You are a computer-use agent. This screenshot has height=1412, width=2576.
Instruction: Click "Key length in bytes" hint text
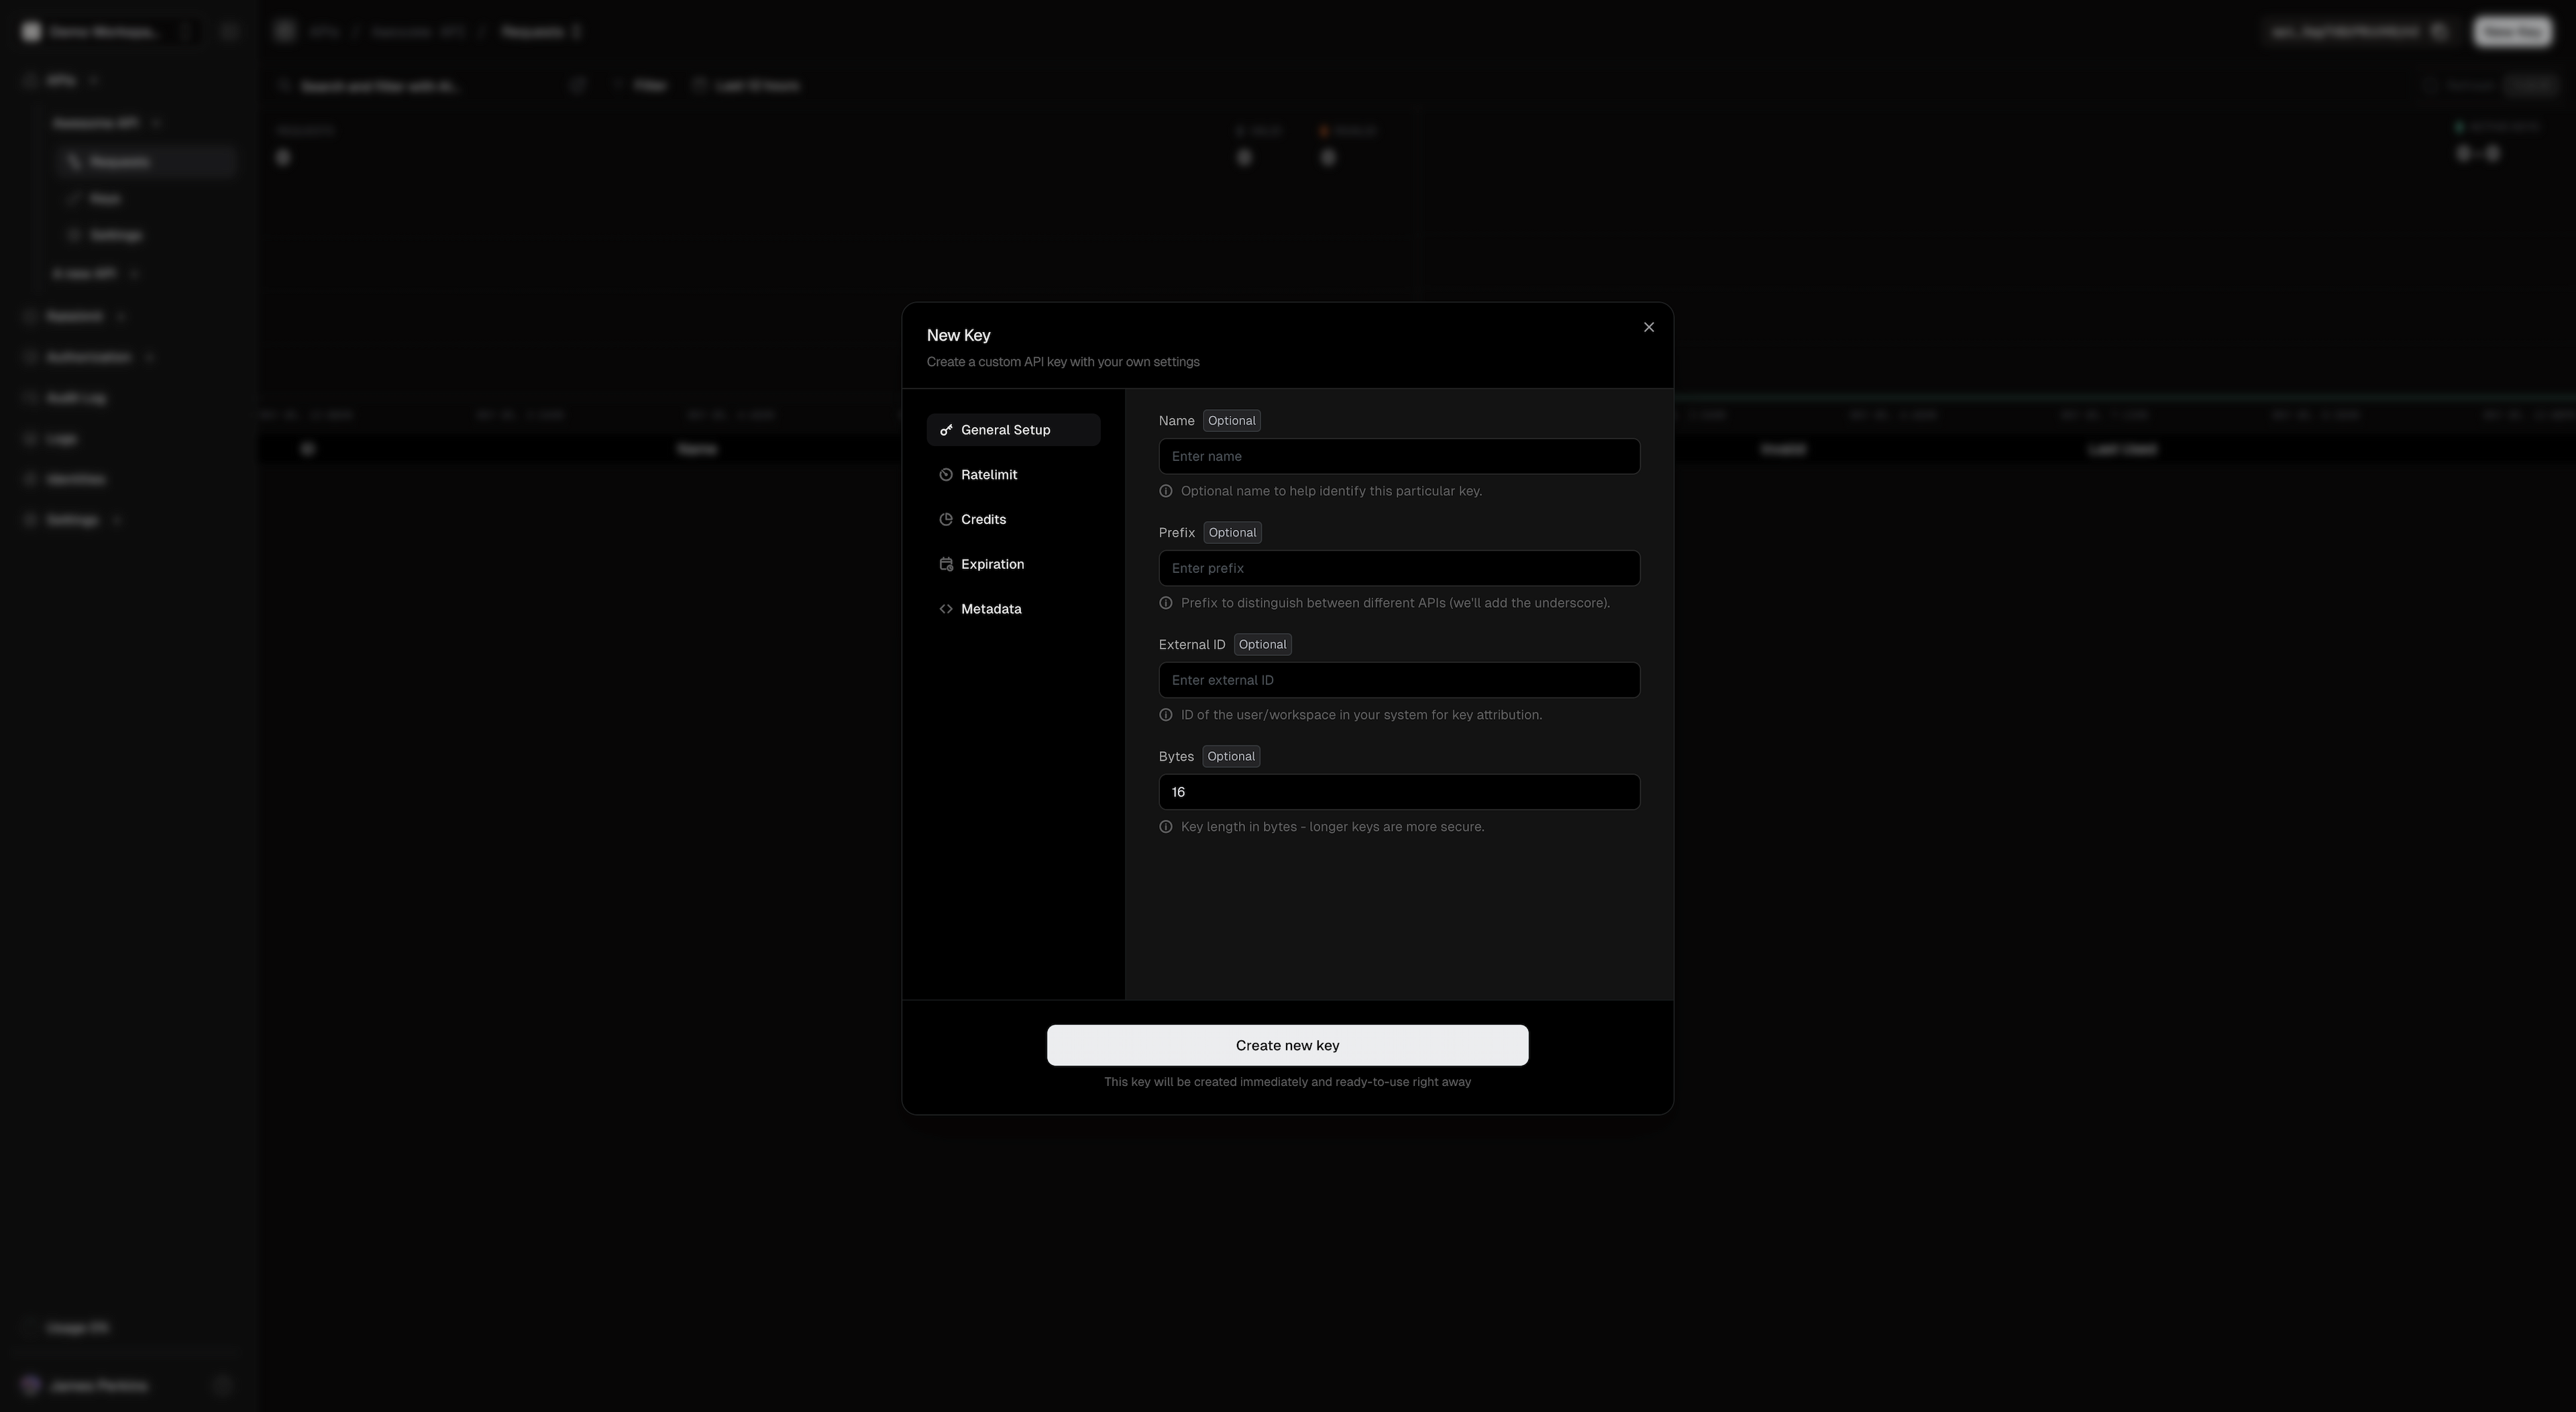pyautogui.click(x=1332, y=827)
